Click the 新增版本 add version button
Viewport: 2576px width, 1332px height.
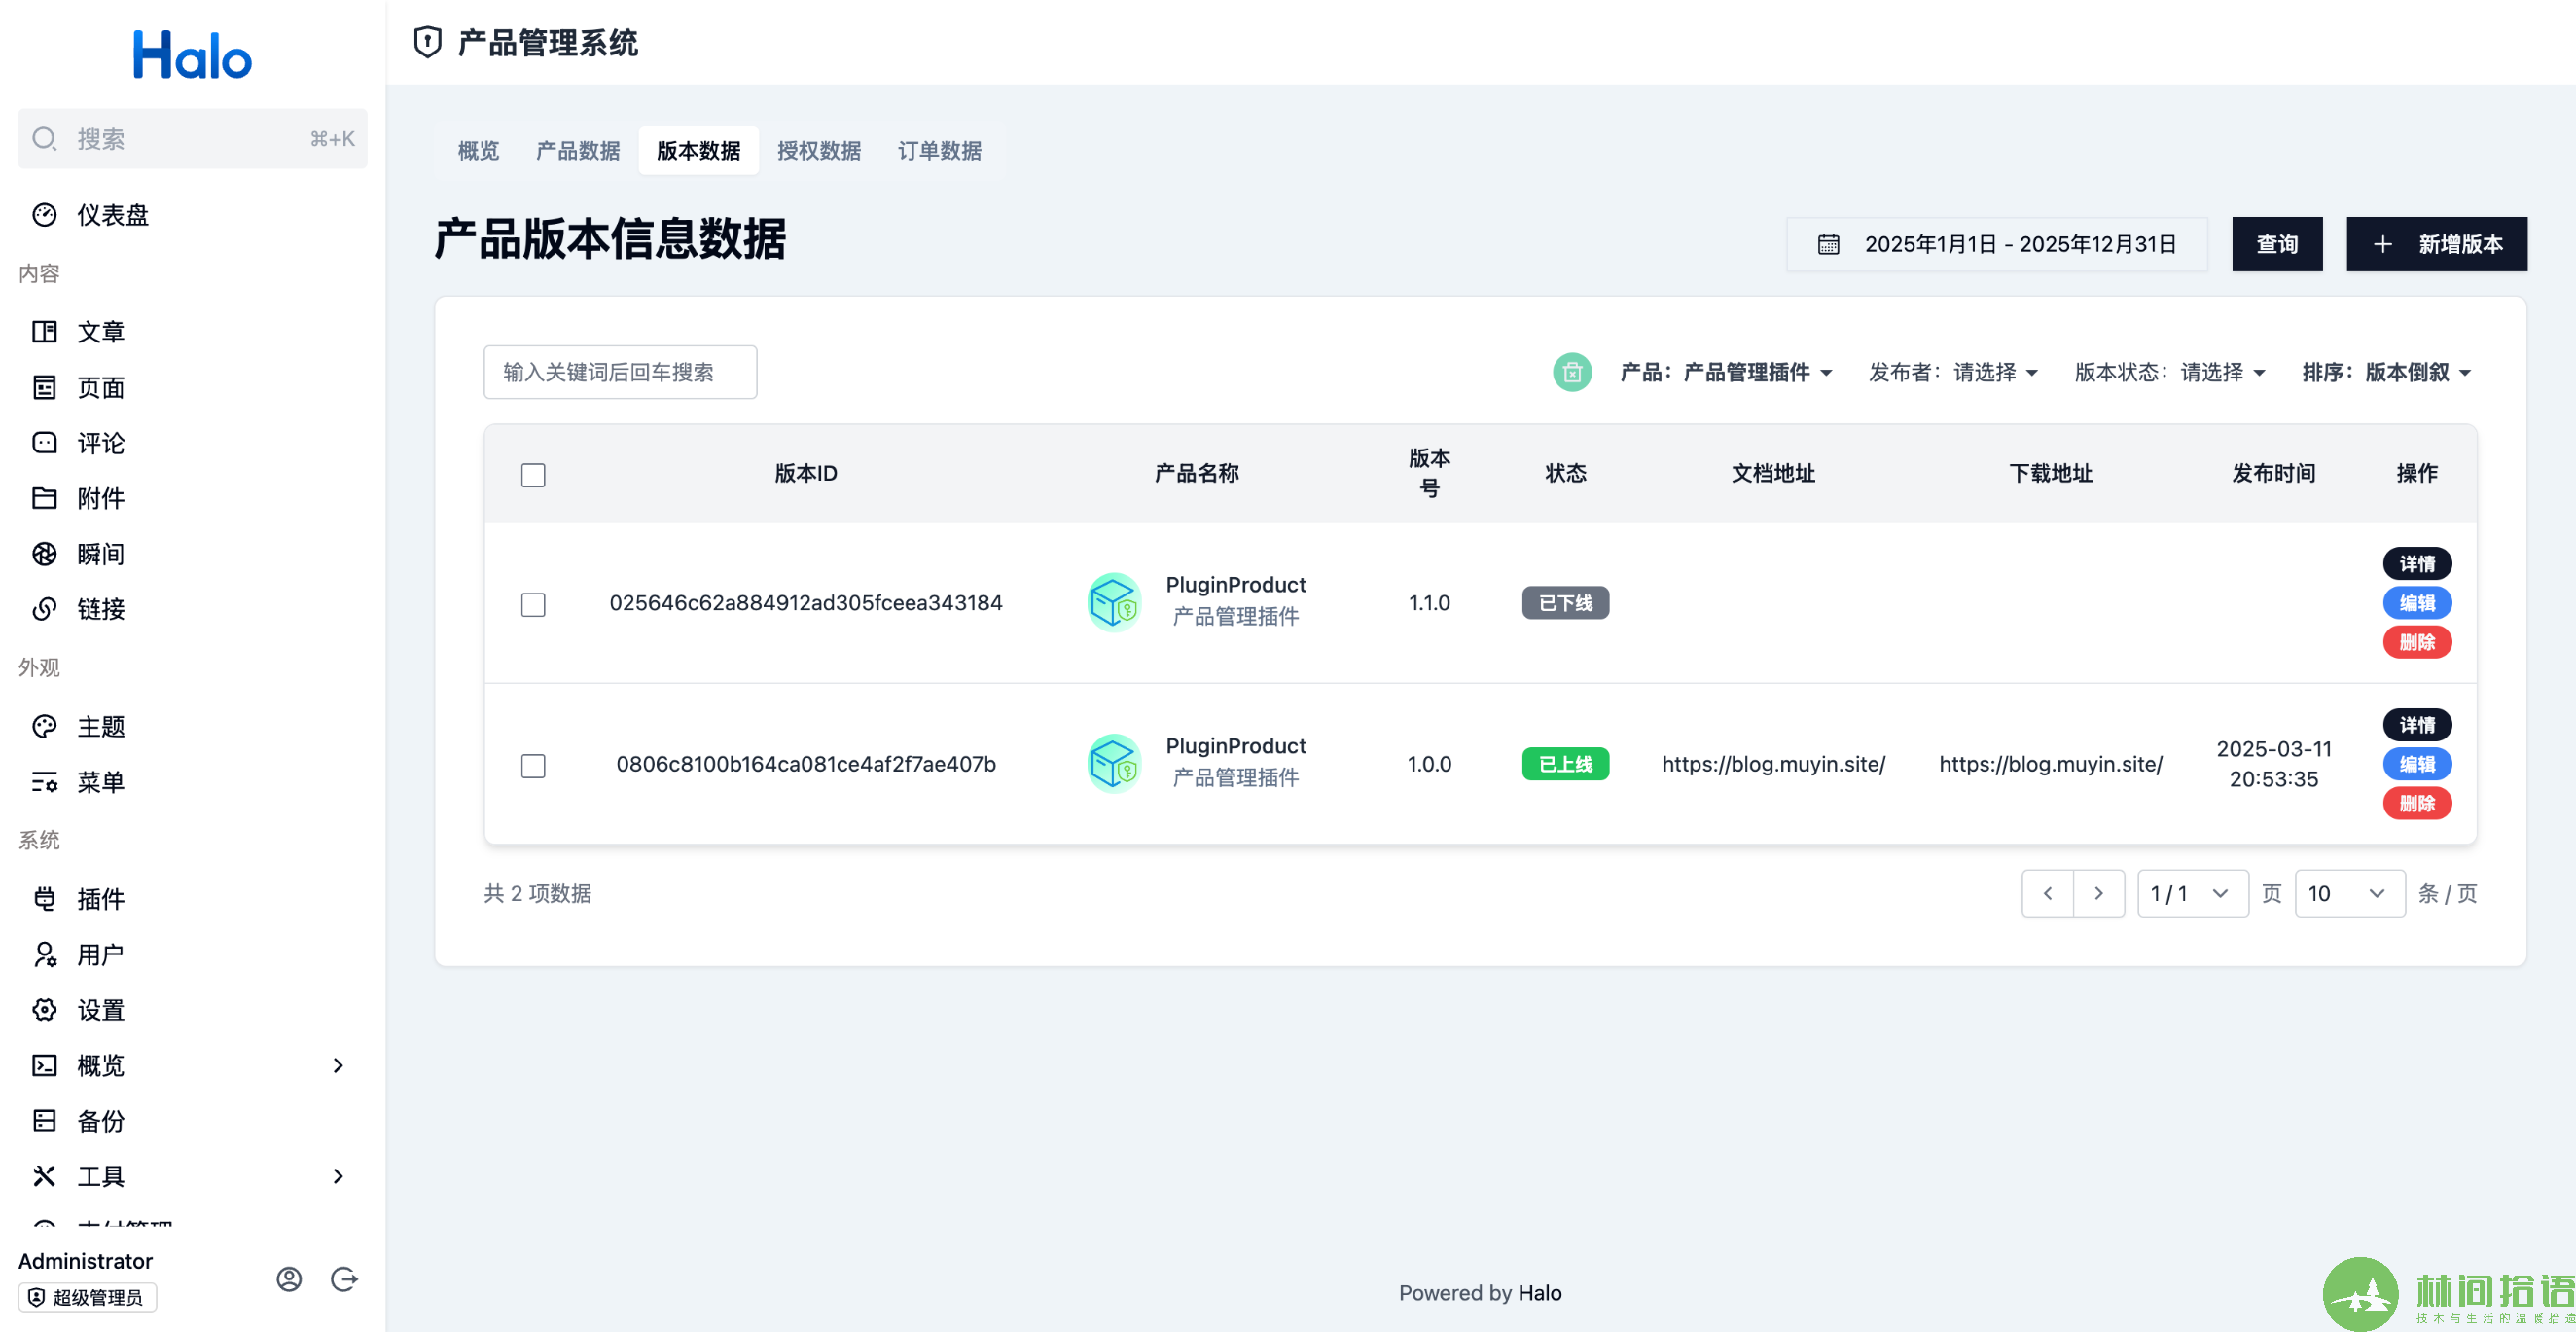coord(2436,244)
